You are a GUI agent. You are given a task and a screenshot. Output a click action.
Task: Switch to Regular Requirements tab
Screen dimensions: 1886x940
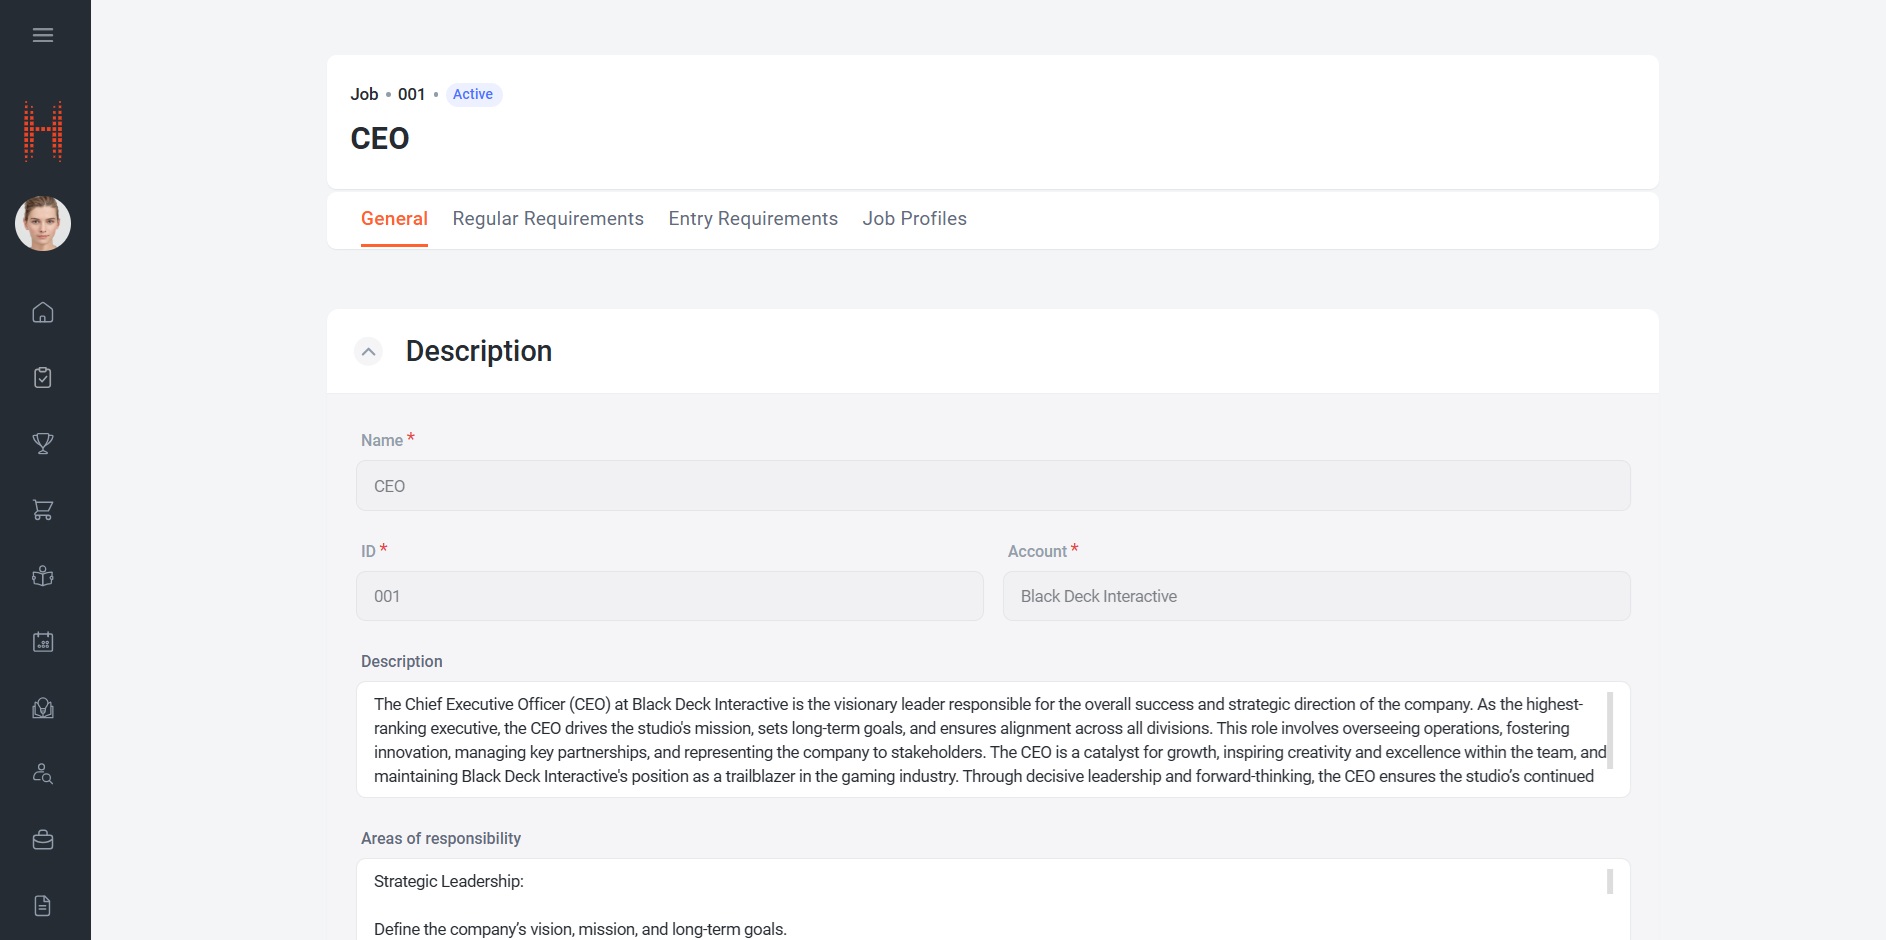[x=548, y=219]
